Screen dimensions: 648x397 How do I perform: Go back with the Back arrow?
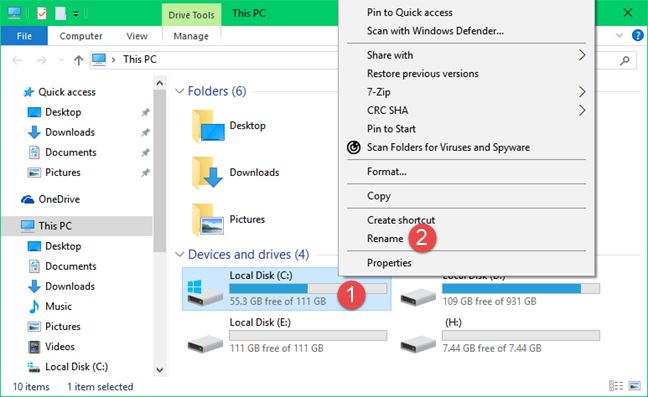pyautogui.click(x=17, y=60)
